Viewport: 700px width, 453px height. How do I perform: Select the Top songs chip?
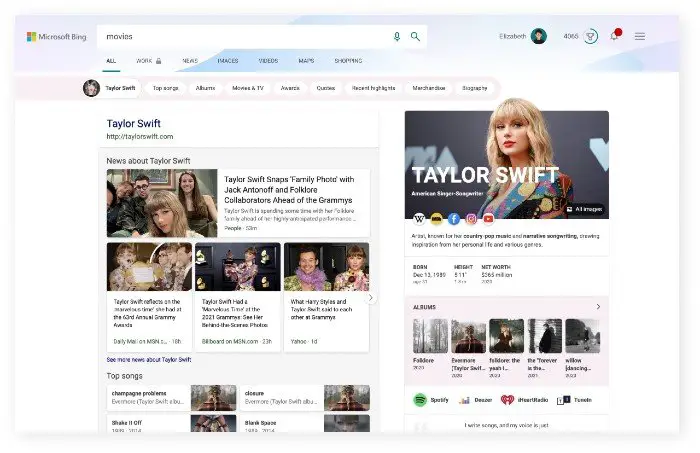click(x=166, y=88)
